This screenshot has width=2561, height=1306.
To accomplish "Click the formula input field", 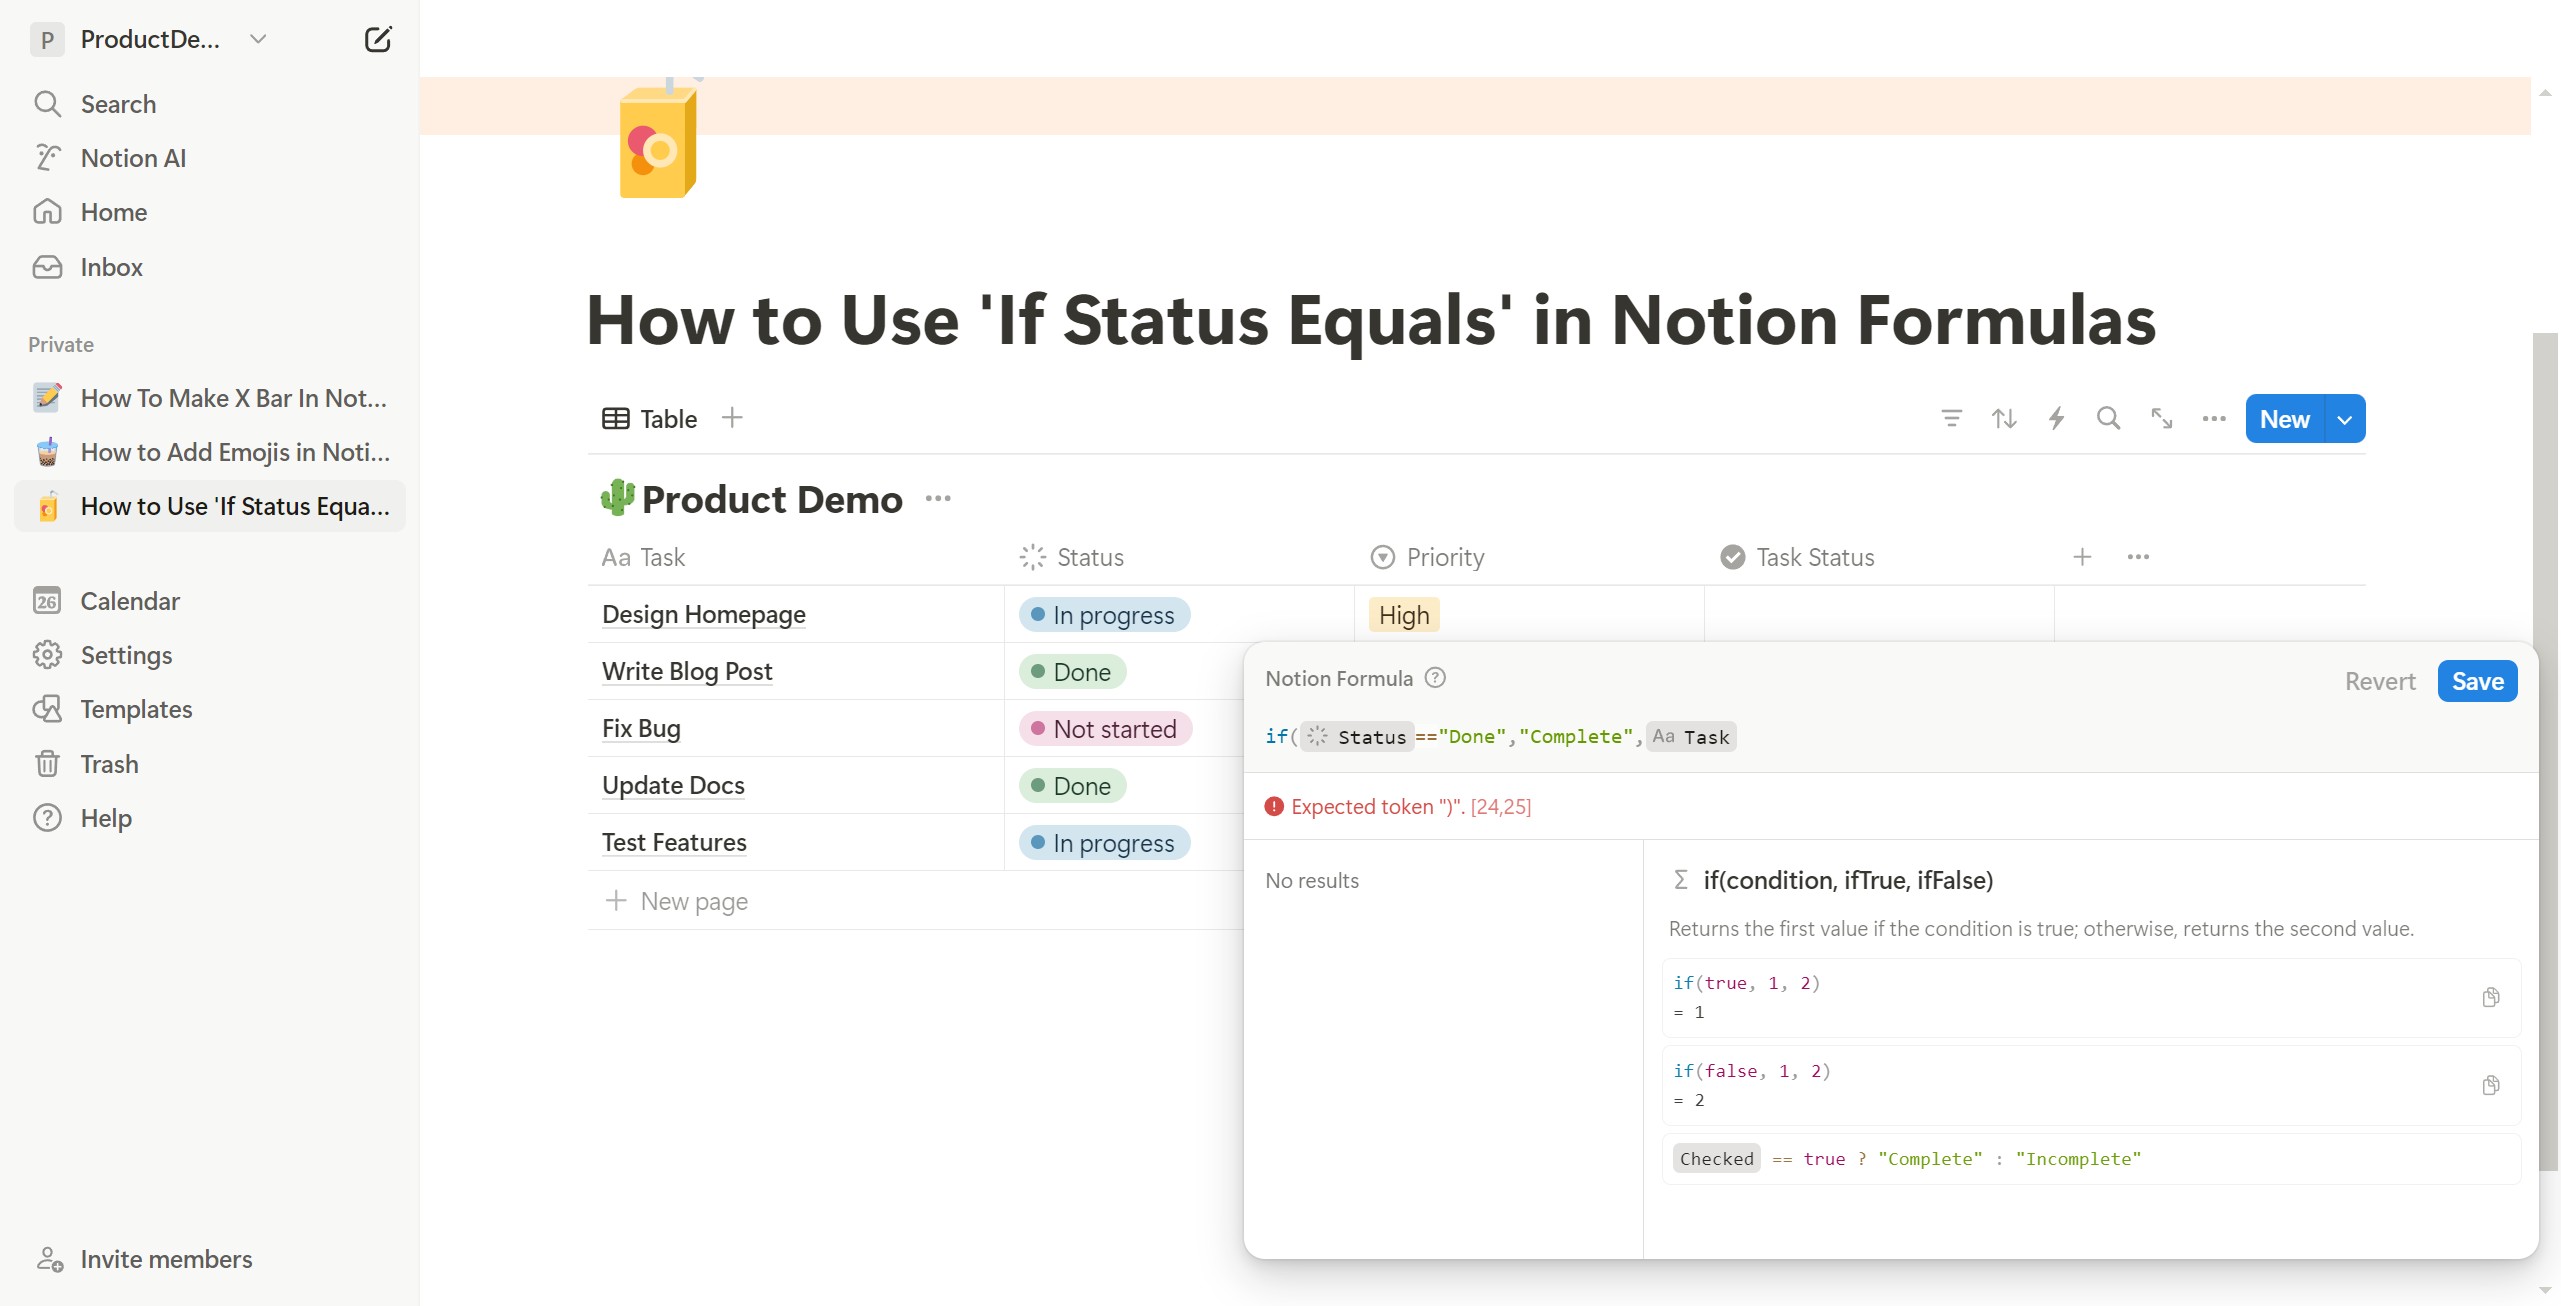I will coord(1890,737).
